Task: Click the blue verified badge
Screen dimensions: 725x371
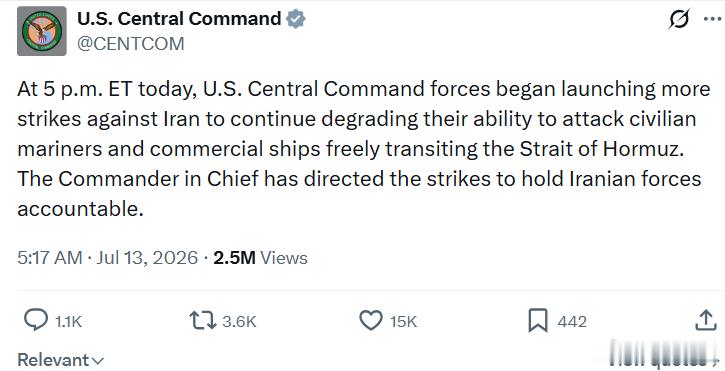Action: click(295, 19)
